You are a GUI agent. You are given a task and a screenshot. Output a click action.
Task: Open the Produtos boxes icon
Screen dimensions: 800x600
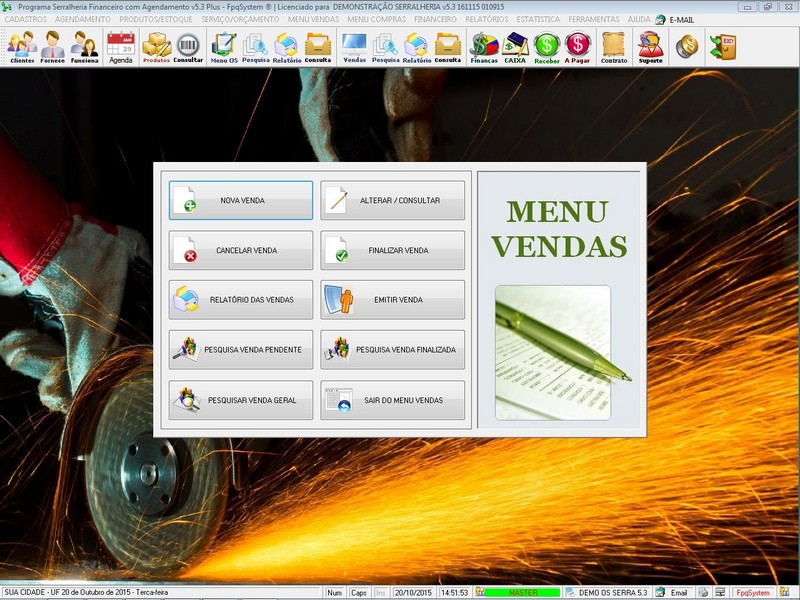coord(156,47)
